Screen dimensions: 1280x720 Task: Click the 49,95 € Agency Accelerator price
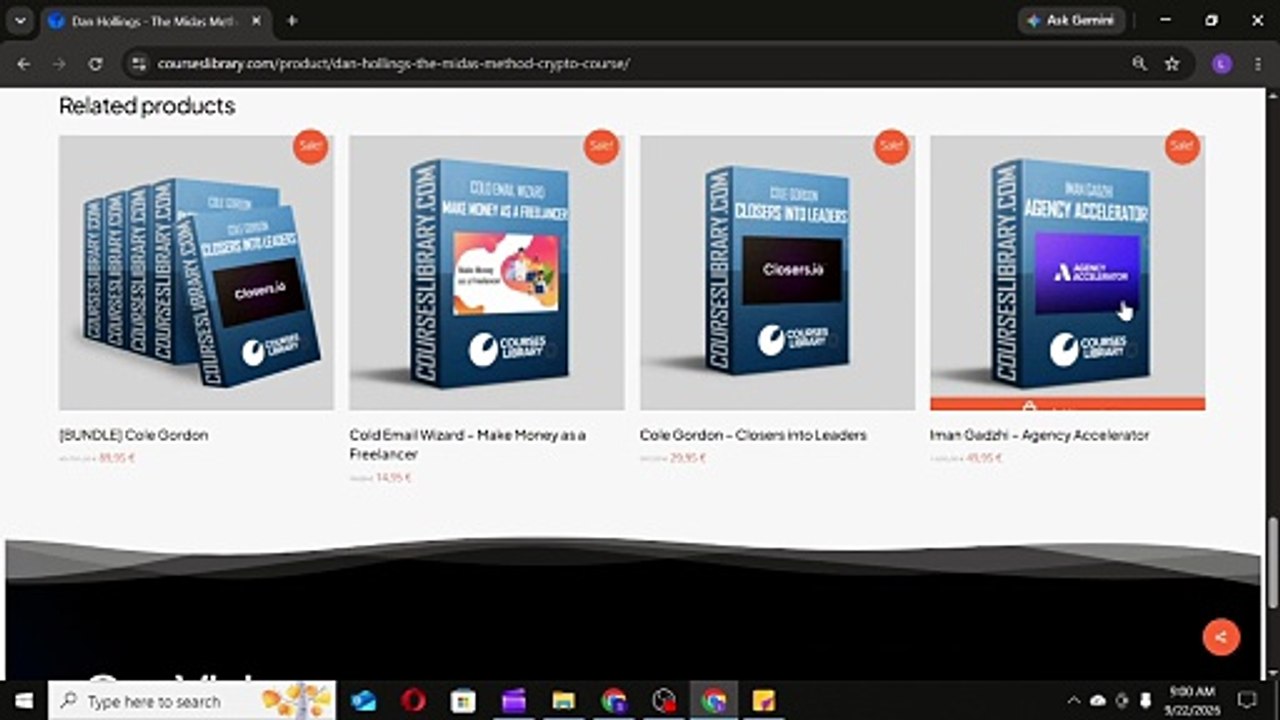(984, 458)
